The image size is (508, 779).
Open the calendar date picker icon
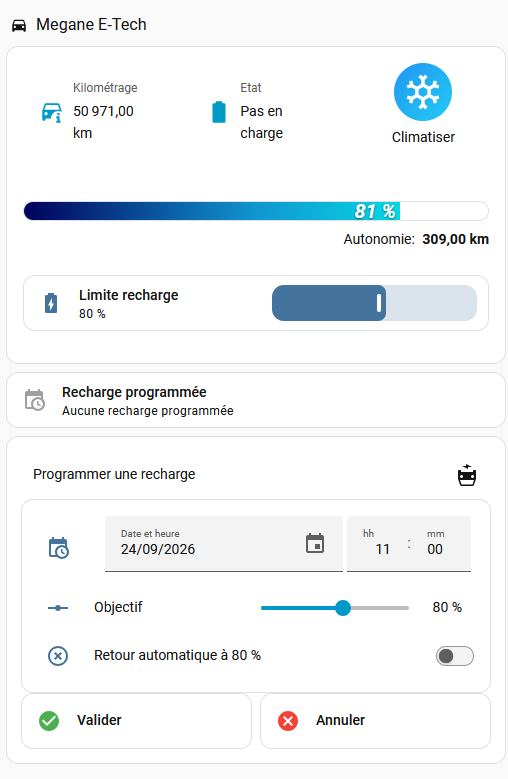point(315,544)
